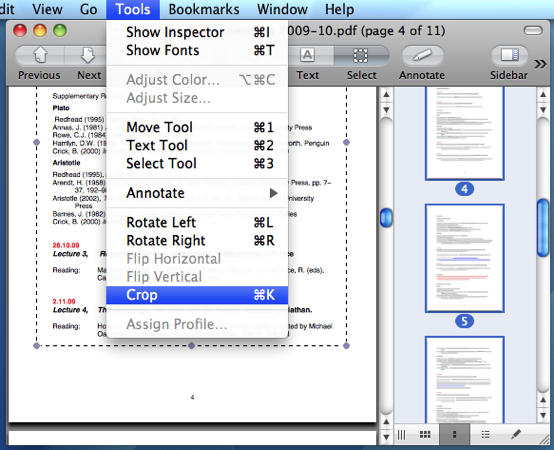Select the Move Tool menu entry

pyautogui.click(x=197, y=127)
